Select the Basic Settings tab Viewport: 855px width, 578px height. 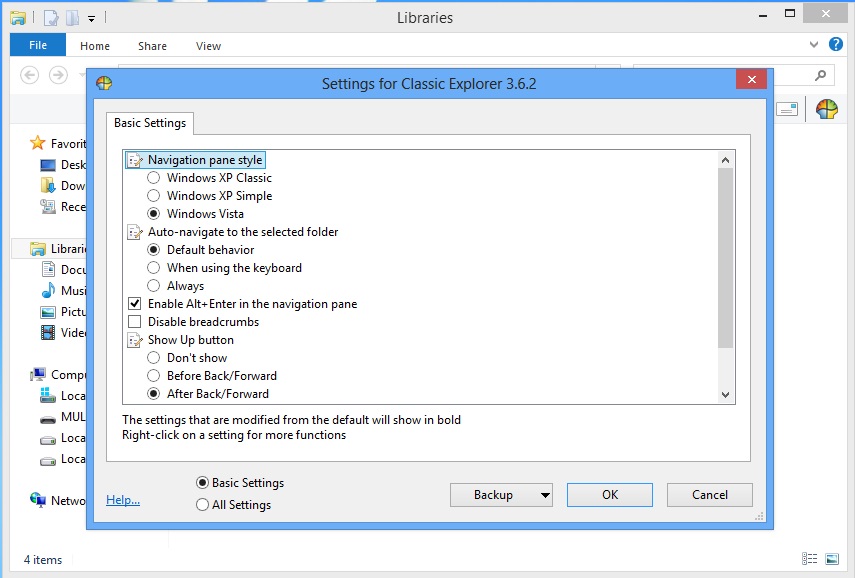[150, 123]
